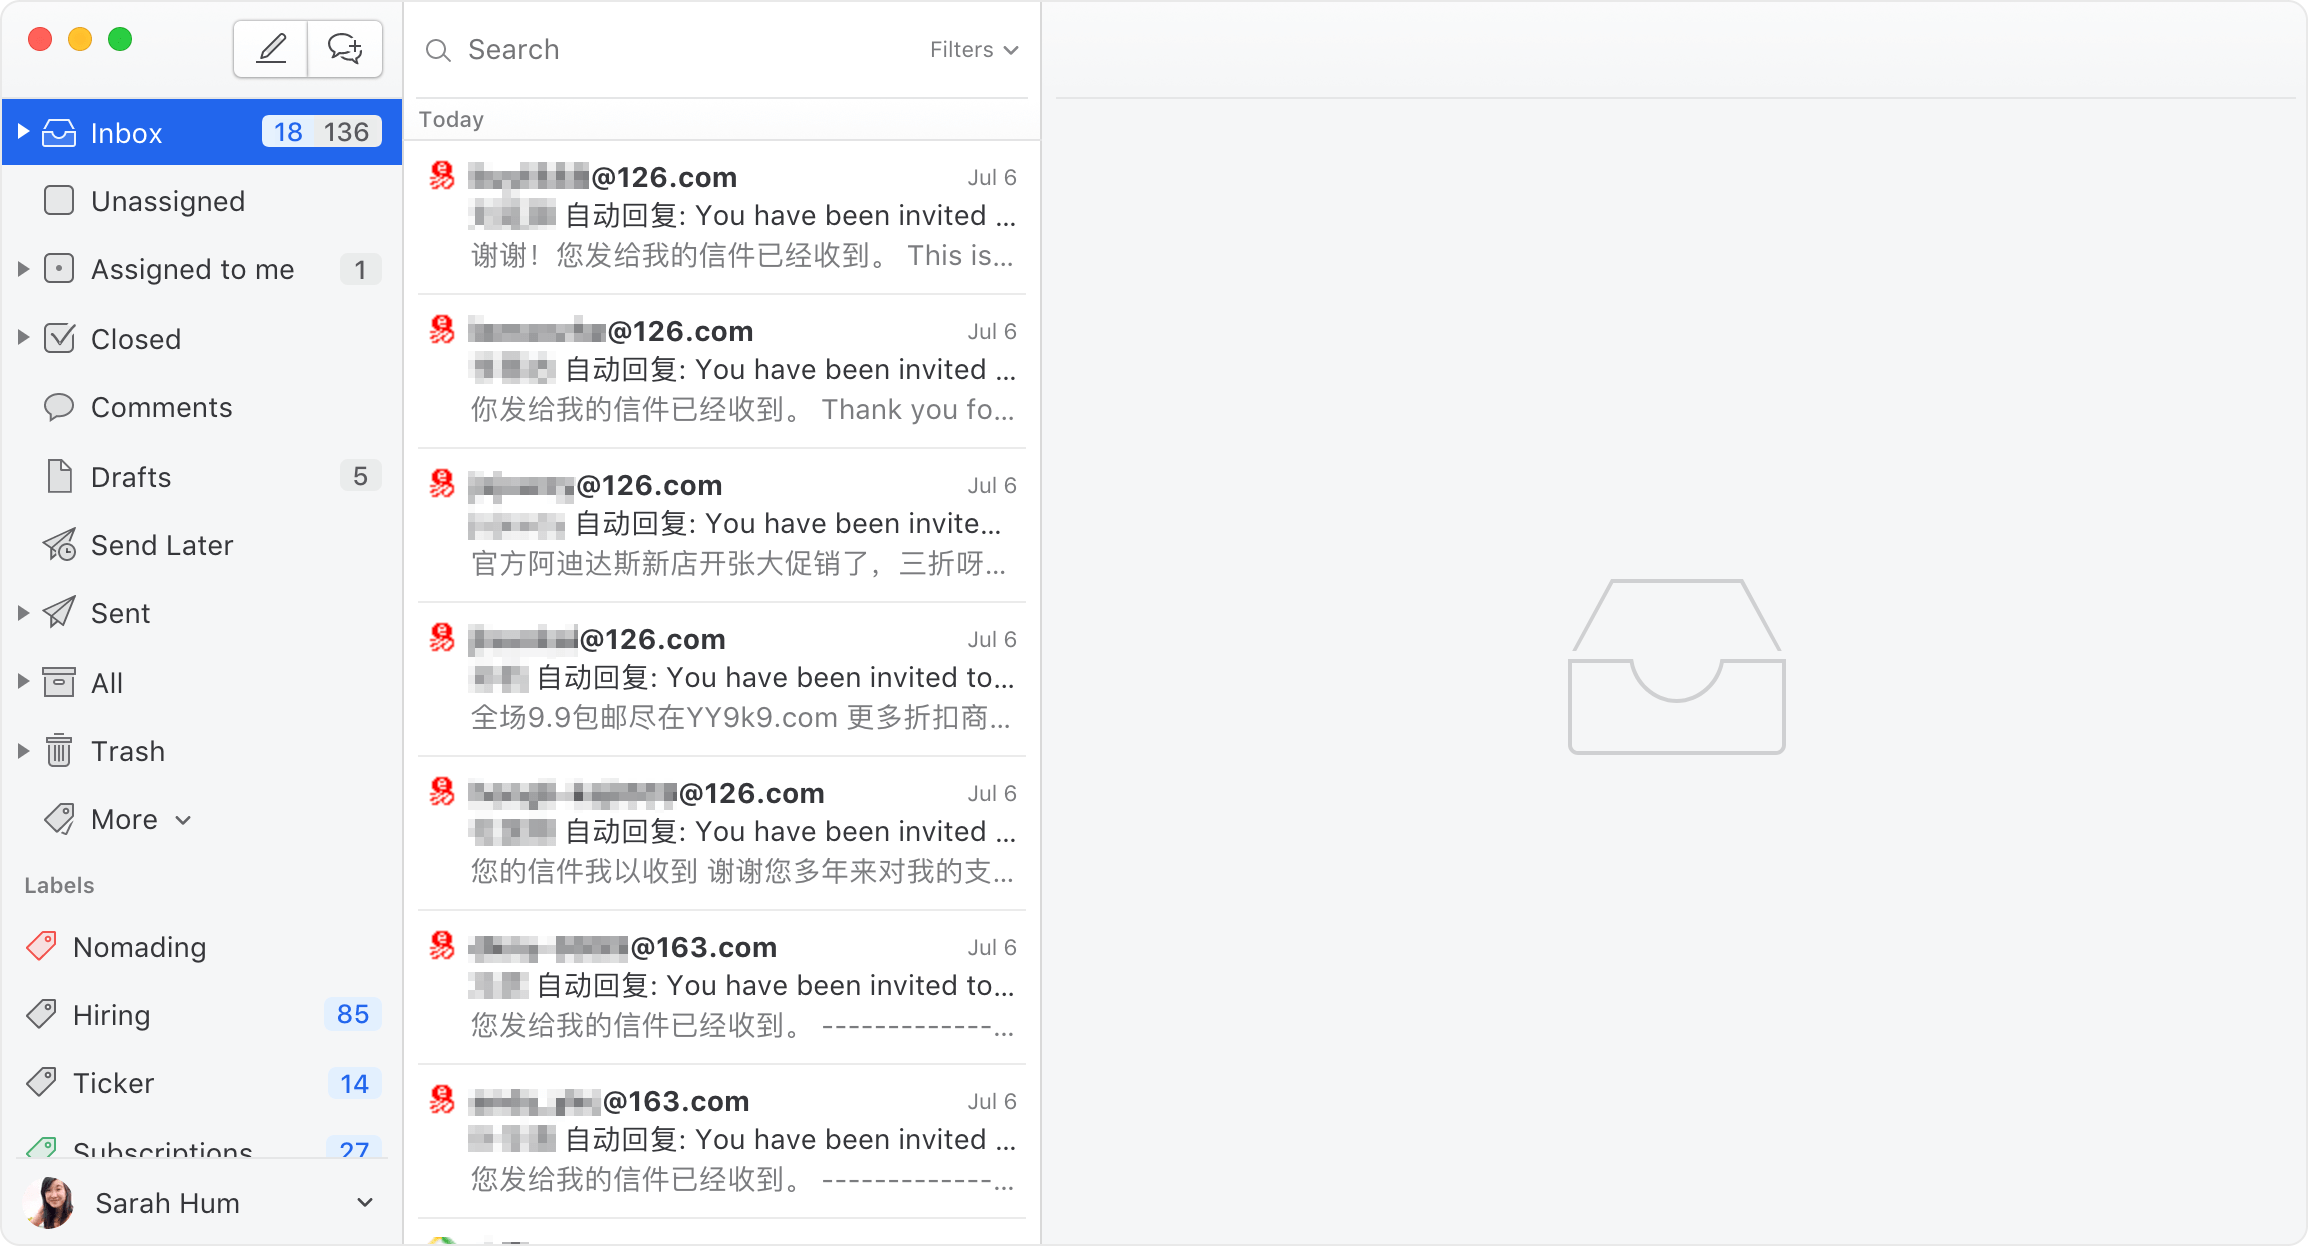Viewport: 2308px width, 1246px height.
Task: Open the All mail folder
Action: click(x=202, y=682)
